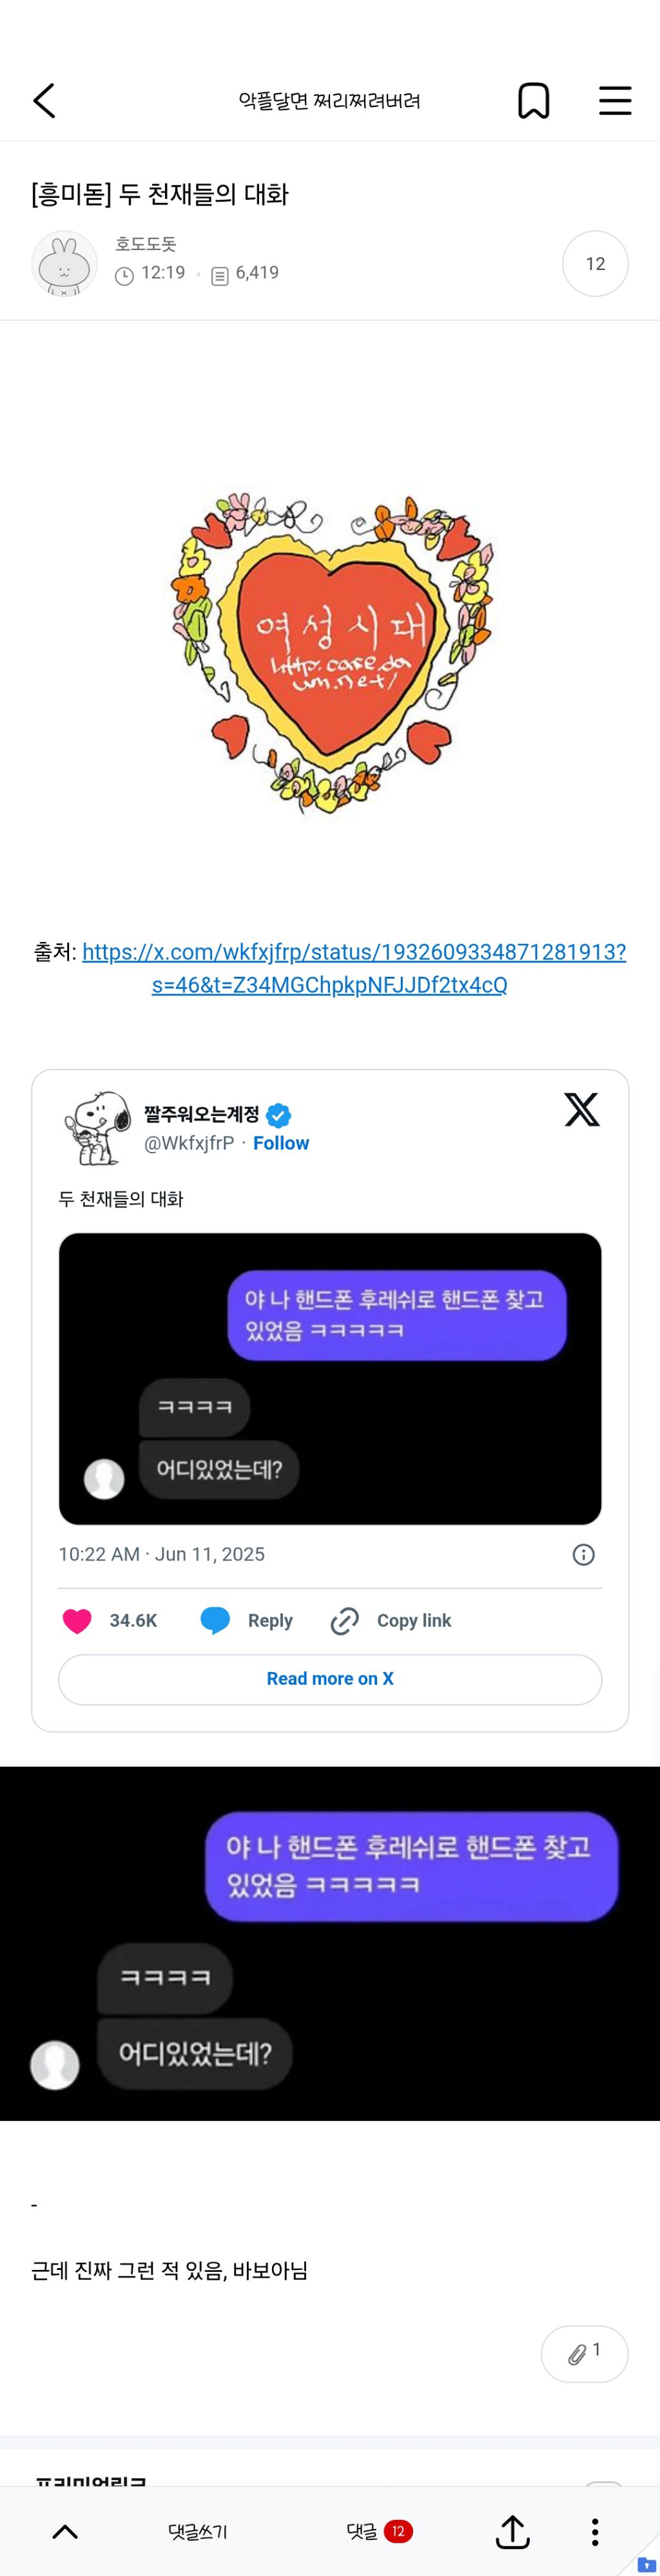Open the x.com source link

[x=354, y=968]
